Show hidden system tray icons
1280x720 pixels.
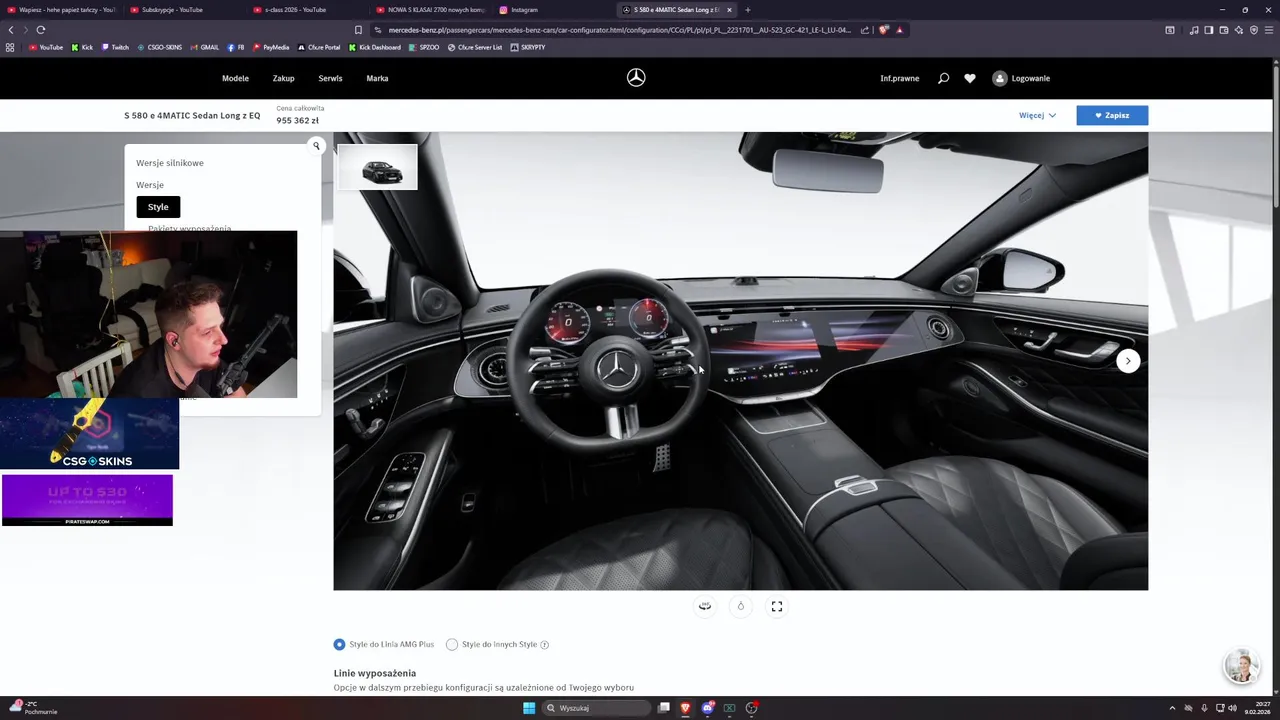[x=1173, y=708]
